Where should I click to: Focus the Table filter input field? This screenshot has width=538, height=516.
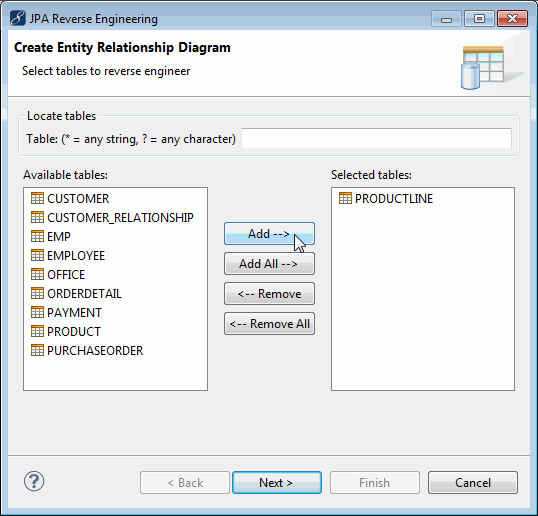[376, 139]
